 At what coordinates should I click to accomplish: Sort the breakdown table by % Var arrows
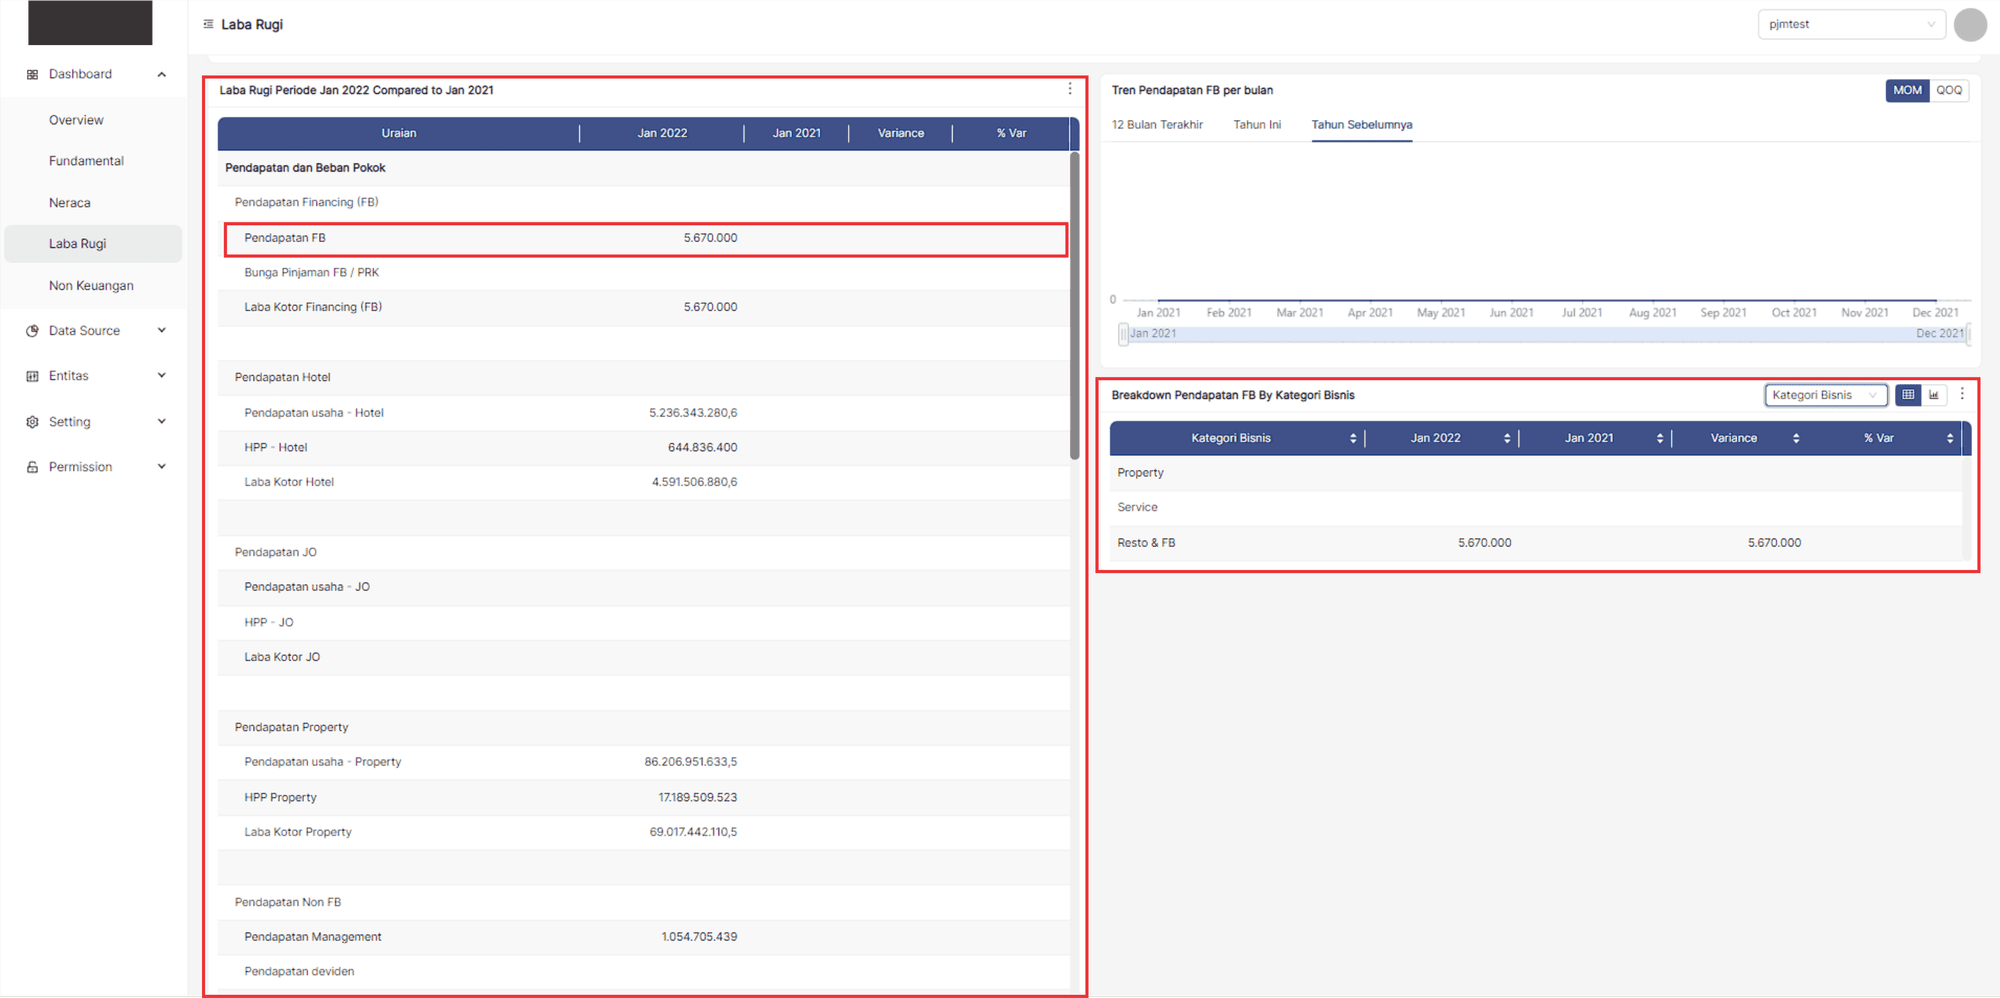pos(1950,438)
